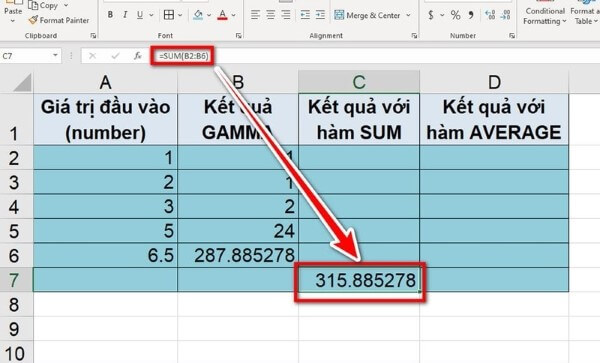Align text right in the cell
Viewport: 600px width, 363px height.
pyautogui.click(x=285, y=15)
